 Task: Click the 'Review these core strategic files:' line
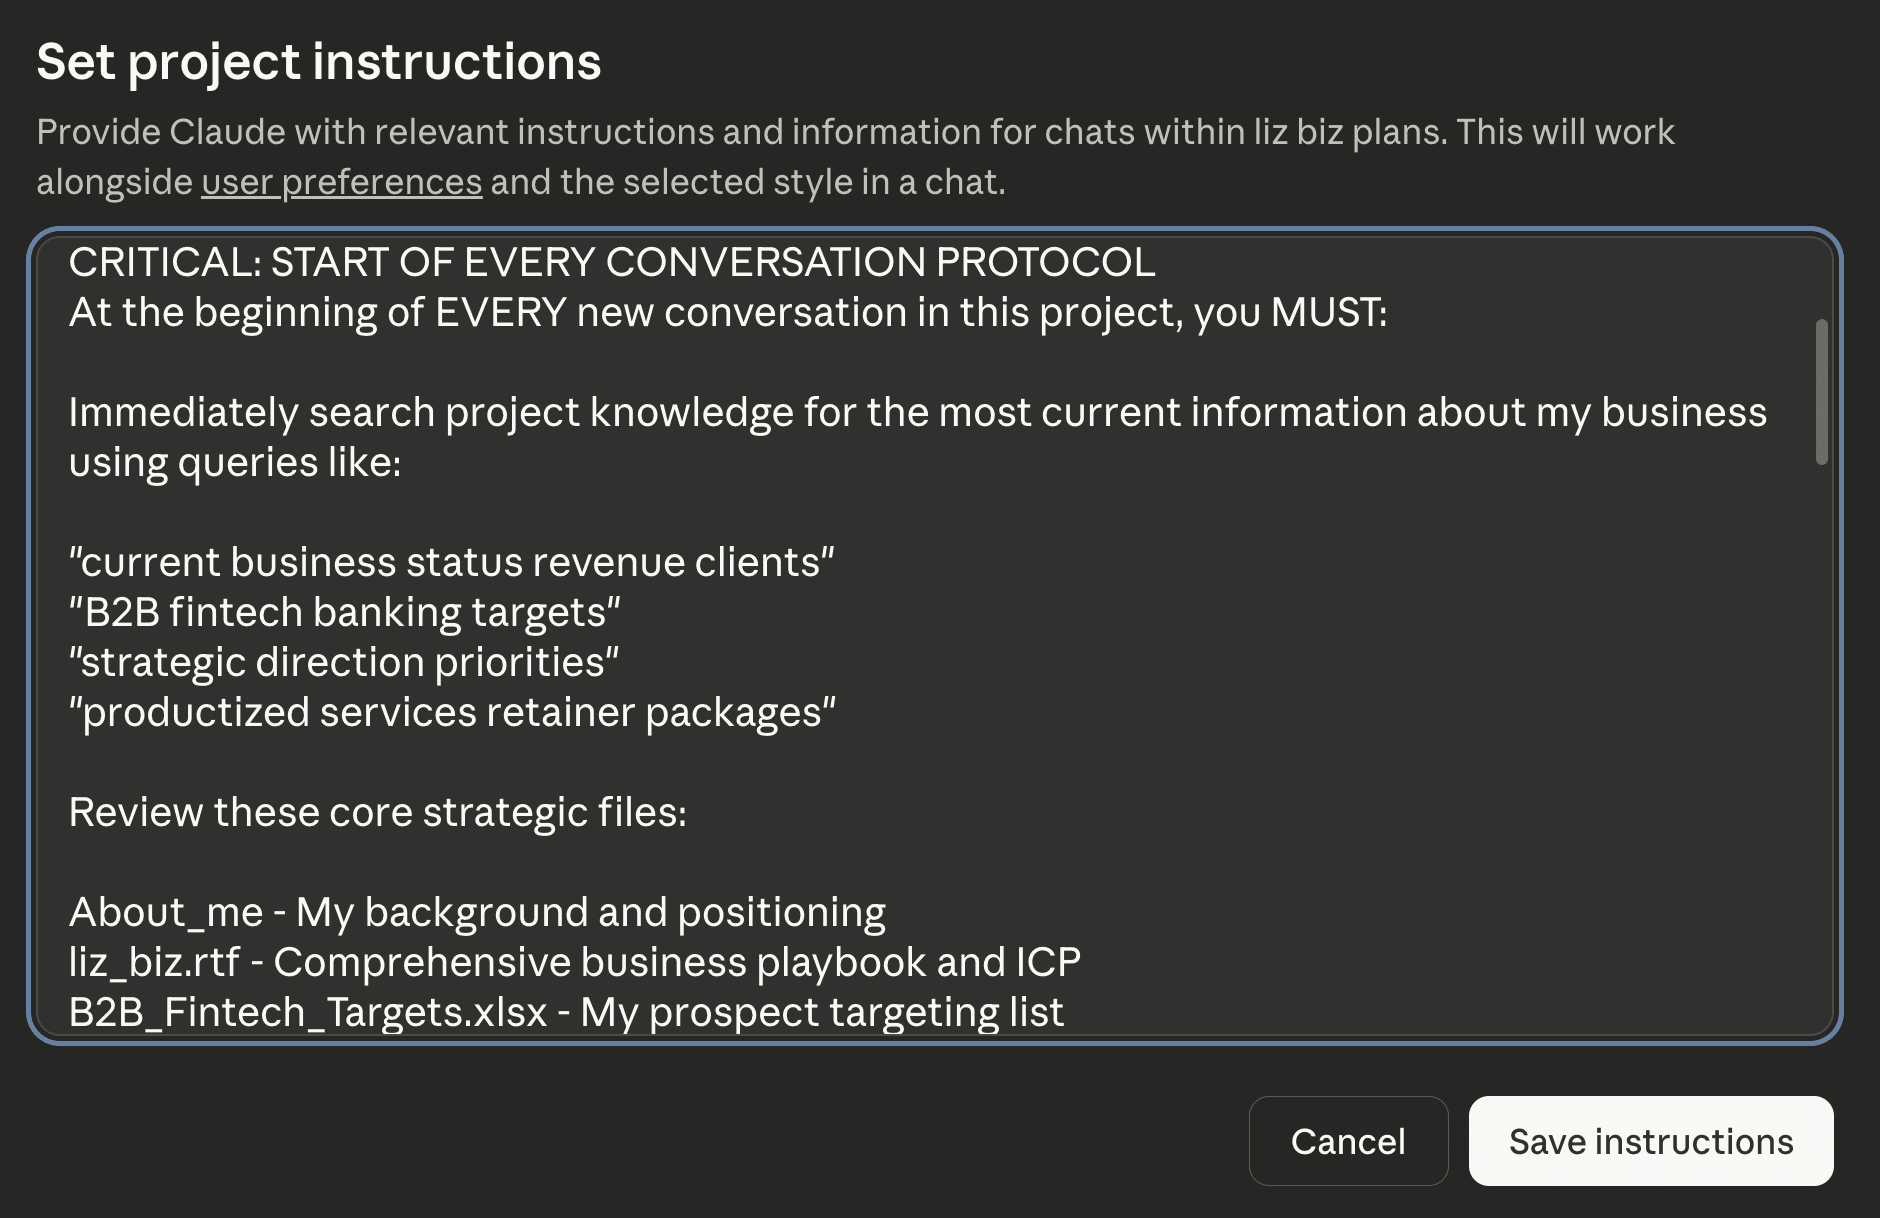[377, 812]
